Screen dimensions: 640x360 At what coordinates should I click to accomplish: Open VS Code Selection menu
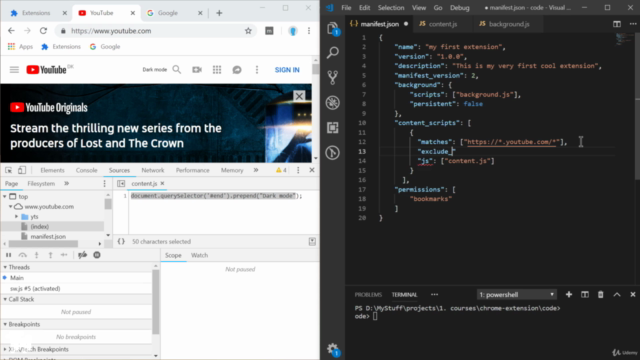point(391,8)
